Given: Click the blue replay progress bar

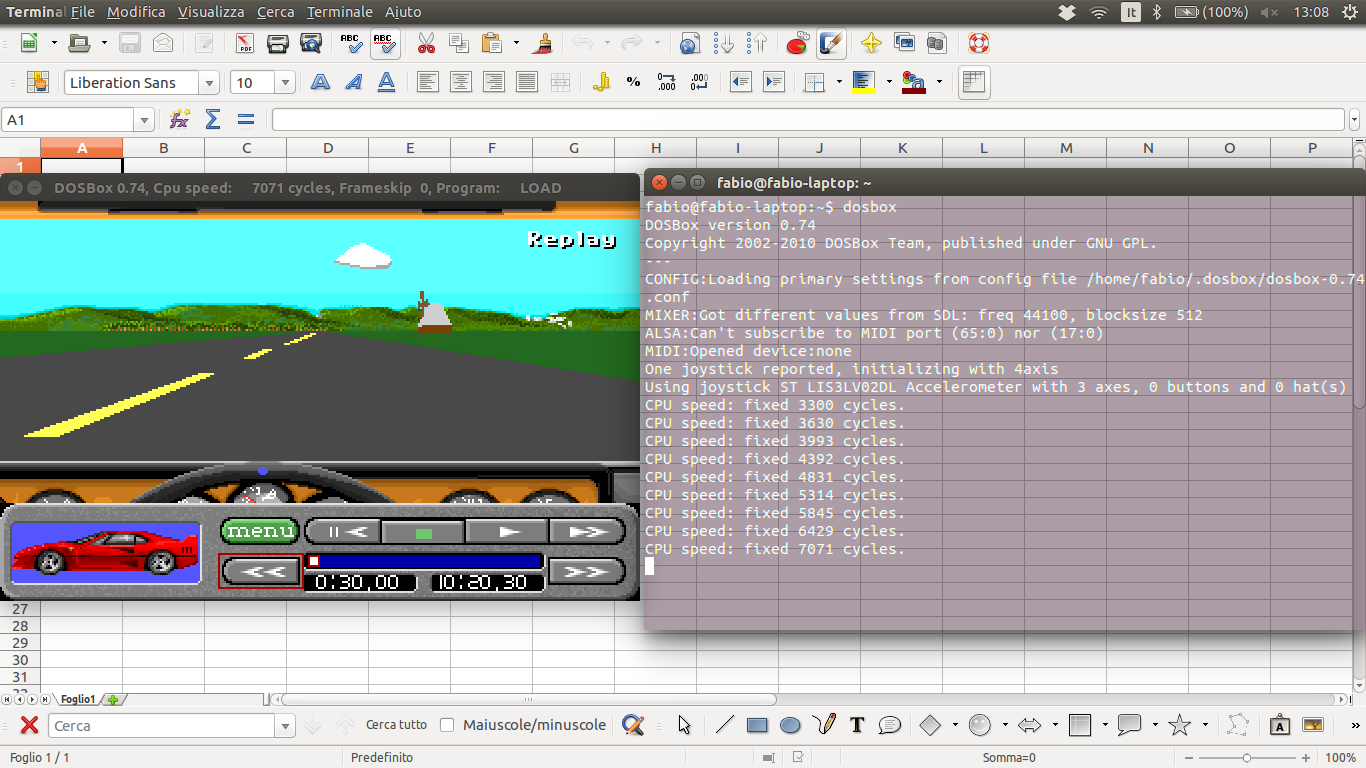Looking at the screenshot, I should (x=424, y=562).
